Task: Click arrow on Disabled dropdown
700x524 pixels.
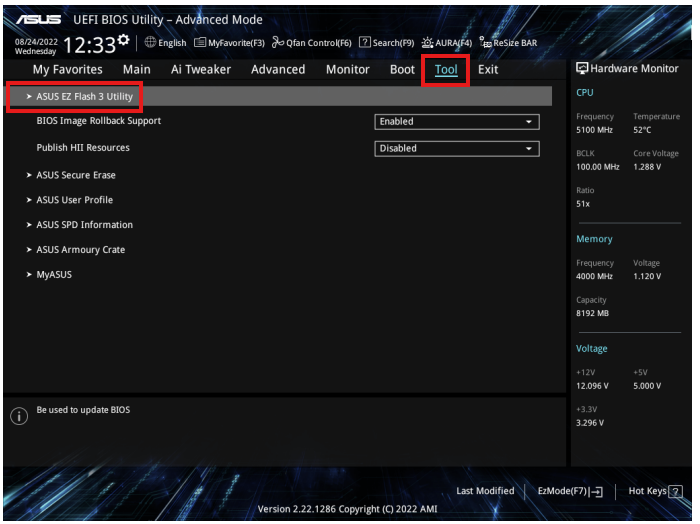Action: coord(529,149)
